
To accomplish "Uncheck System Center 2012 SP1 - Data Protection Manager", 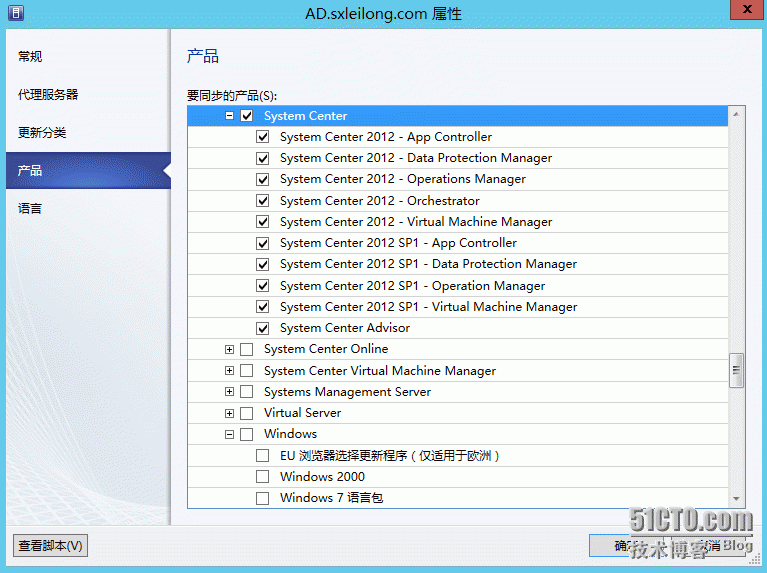I will click(263, 264).
